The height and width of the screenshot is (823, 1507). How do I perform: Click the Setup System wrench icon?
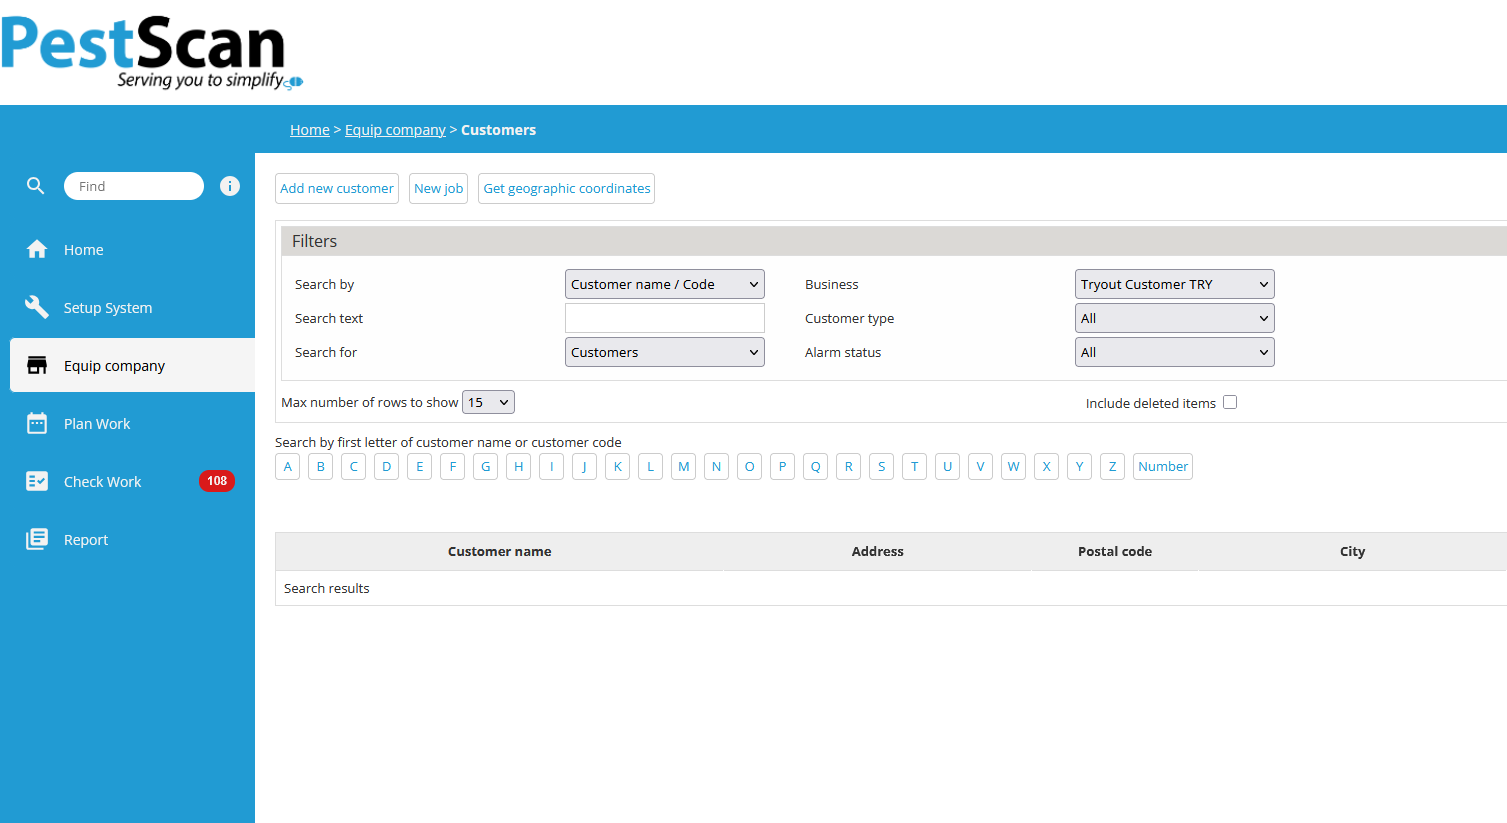[37, 307]
